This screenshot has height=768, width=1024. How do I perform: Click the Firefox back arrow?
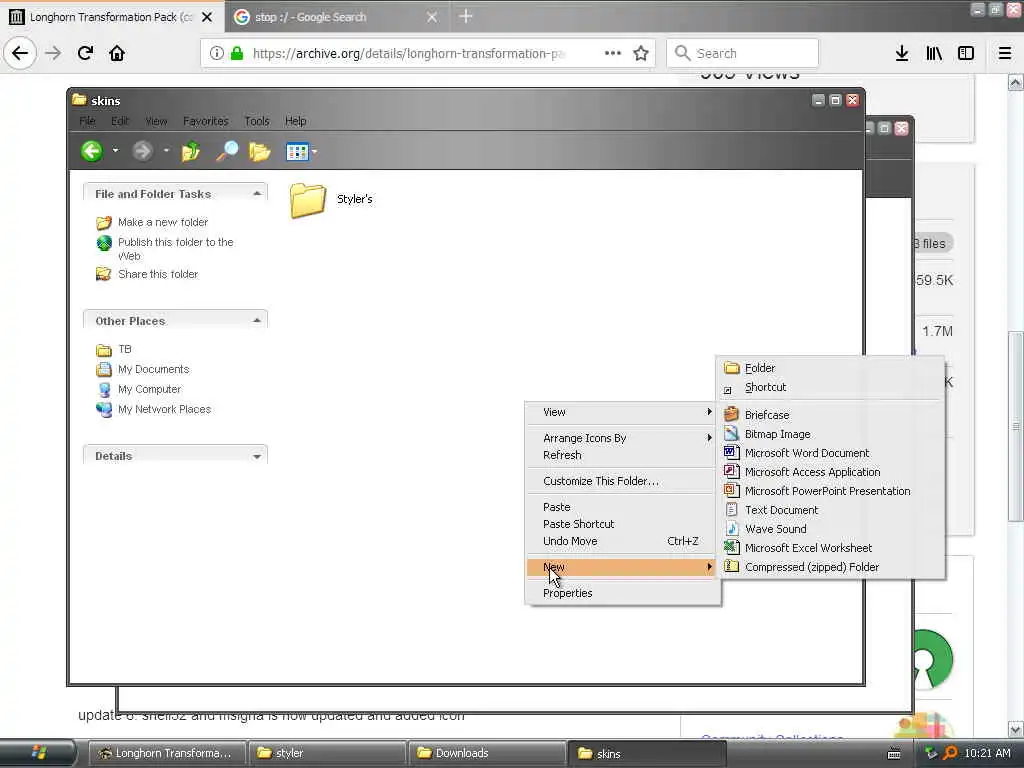coord(20,53)
